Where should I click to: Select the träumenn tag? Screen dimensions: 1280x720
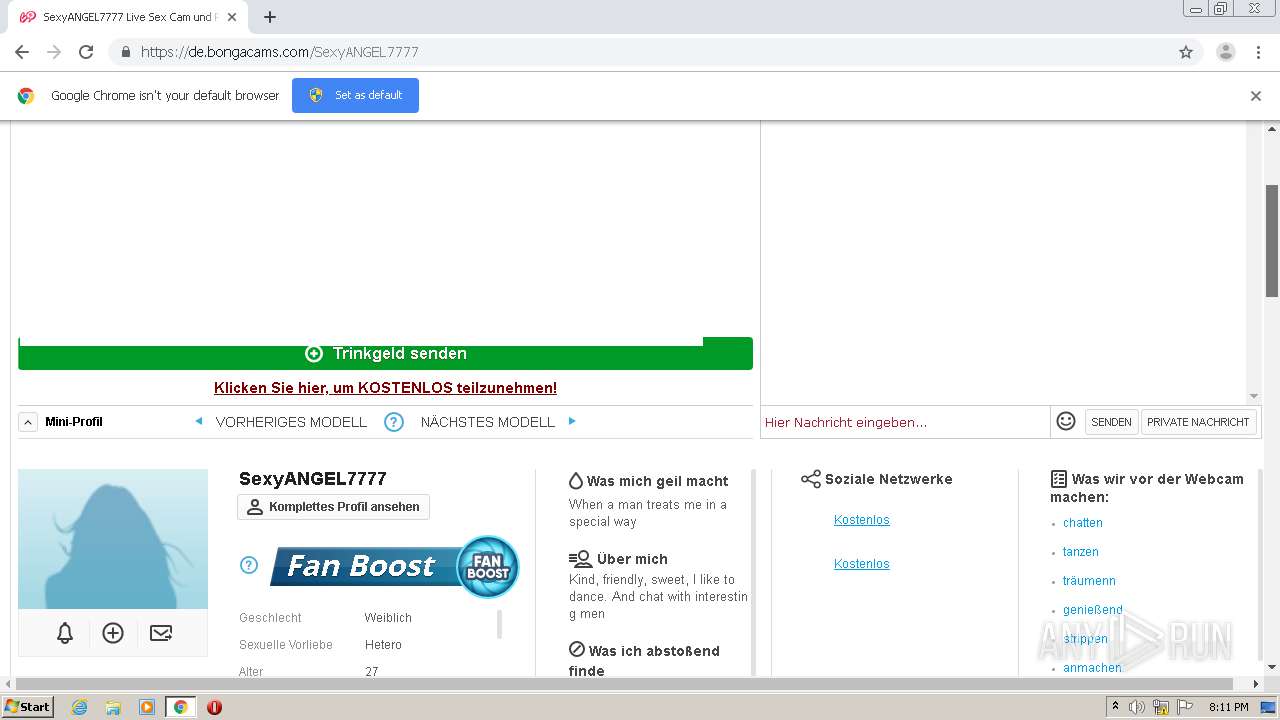pos(1089,581)
